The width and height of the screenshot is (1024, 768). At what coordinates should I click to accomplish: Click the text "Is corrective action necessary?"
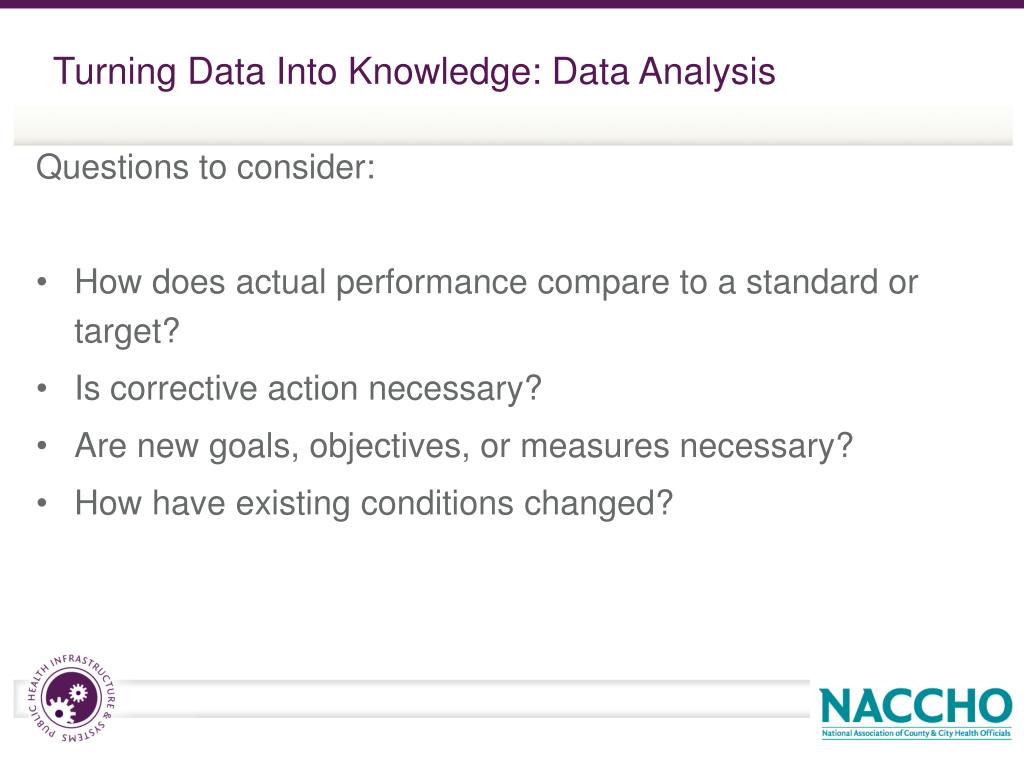tap(308, 389)
